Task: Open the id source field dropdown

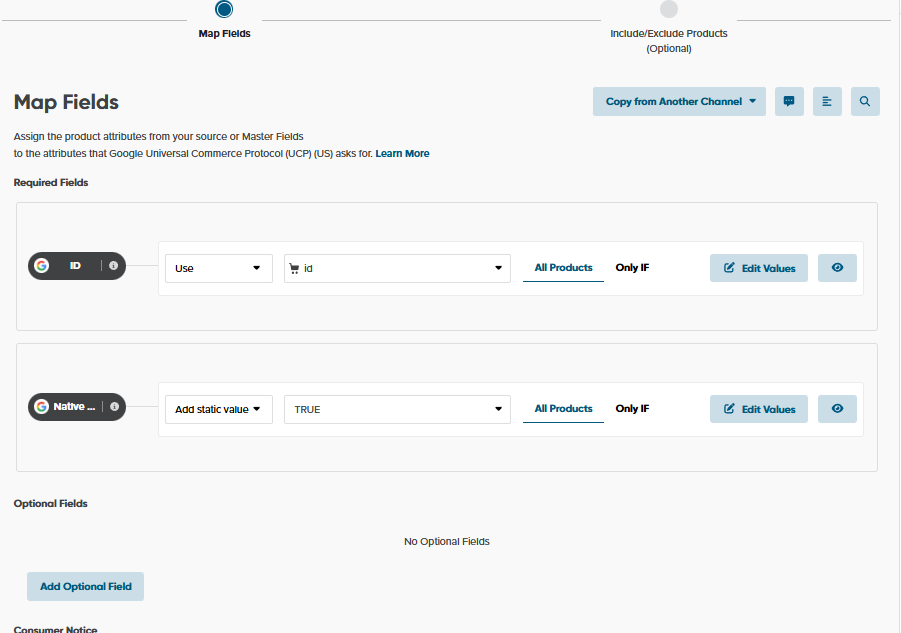Action: tap(396, 268)
